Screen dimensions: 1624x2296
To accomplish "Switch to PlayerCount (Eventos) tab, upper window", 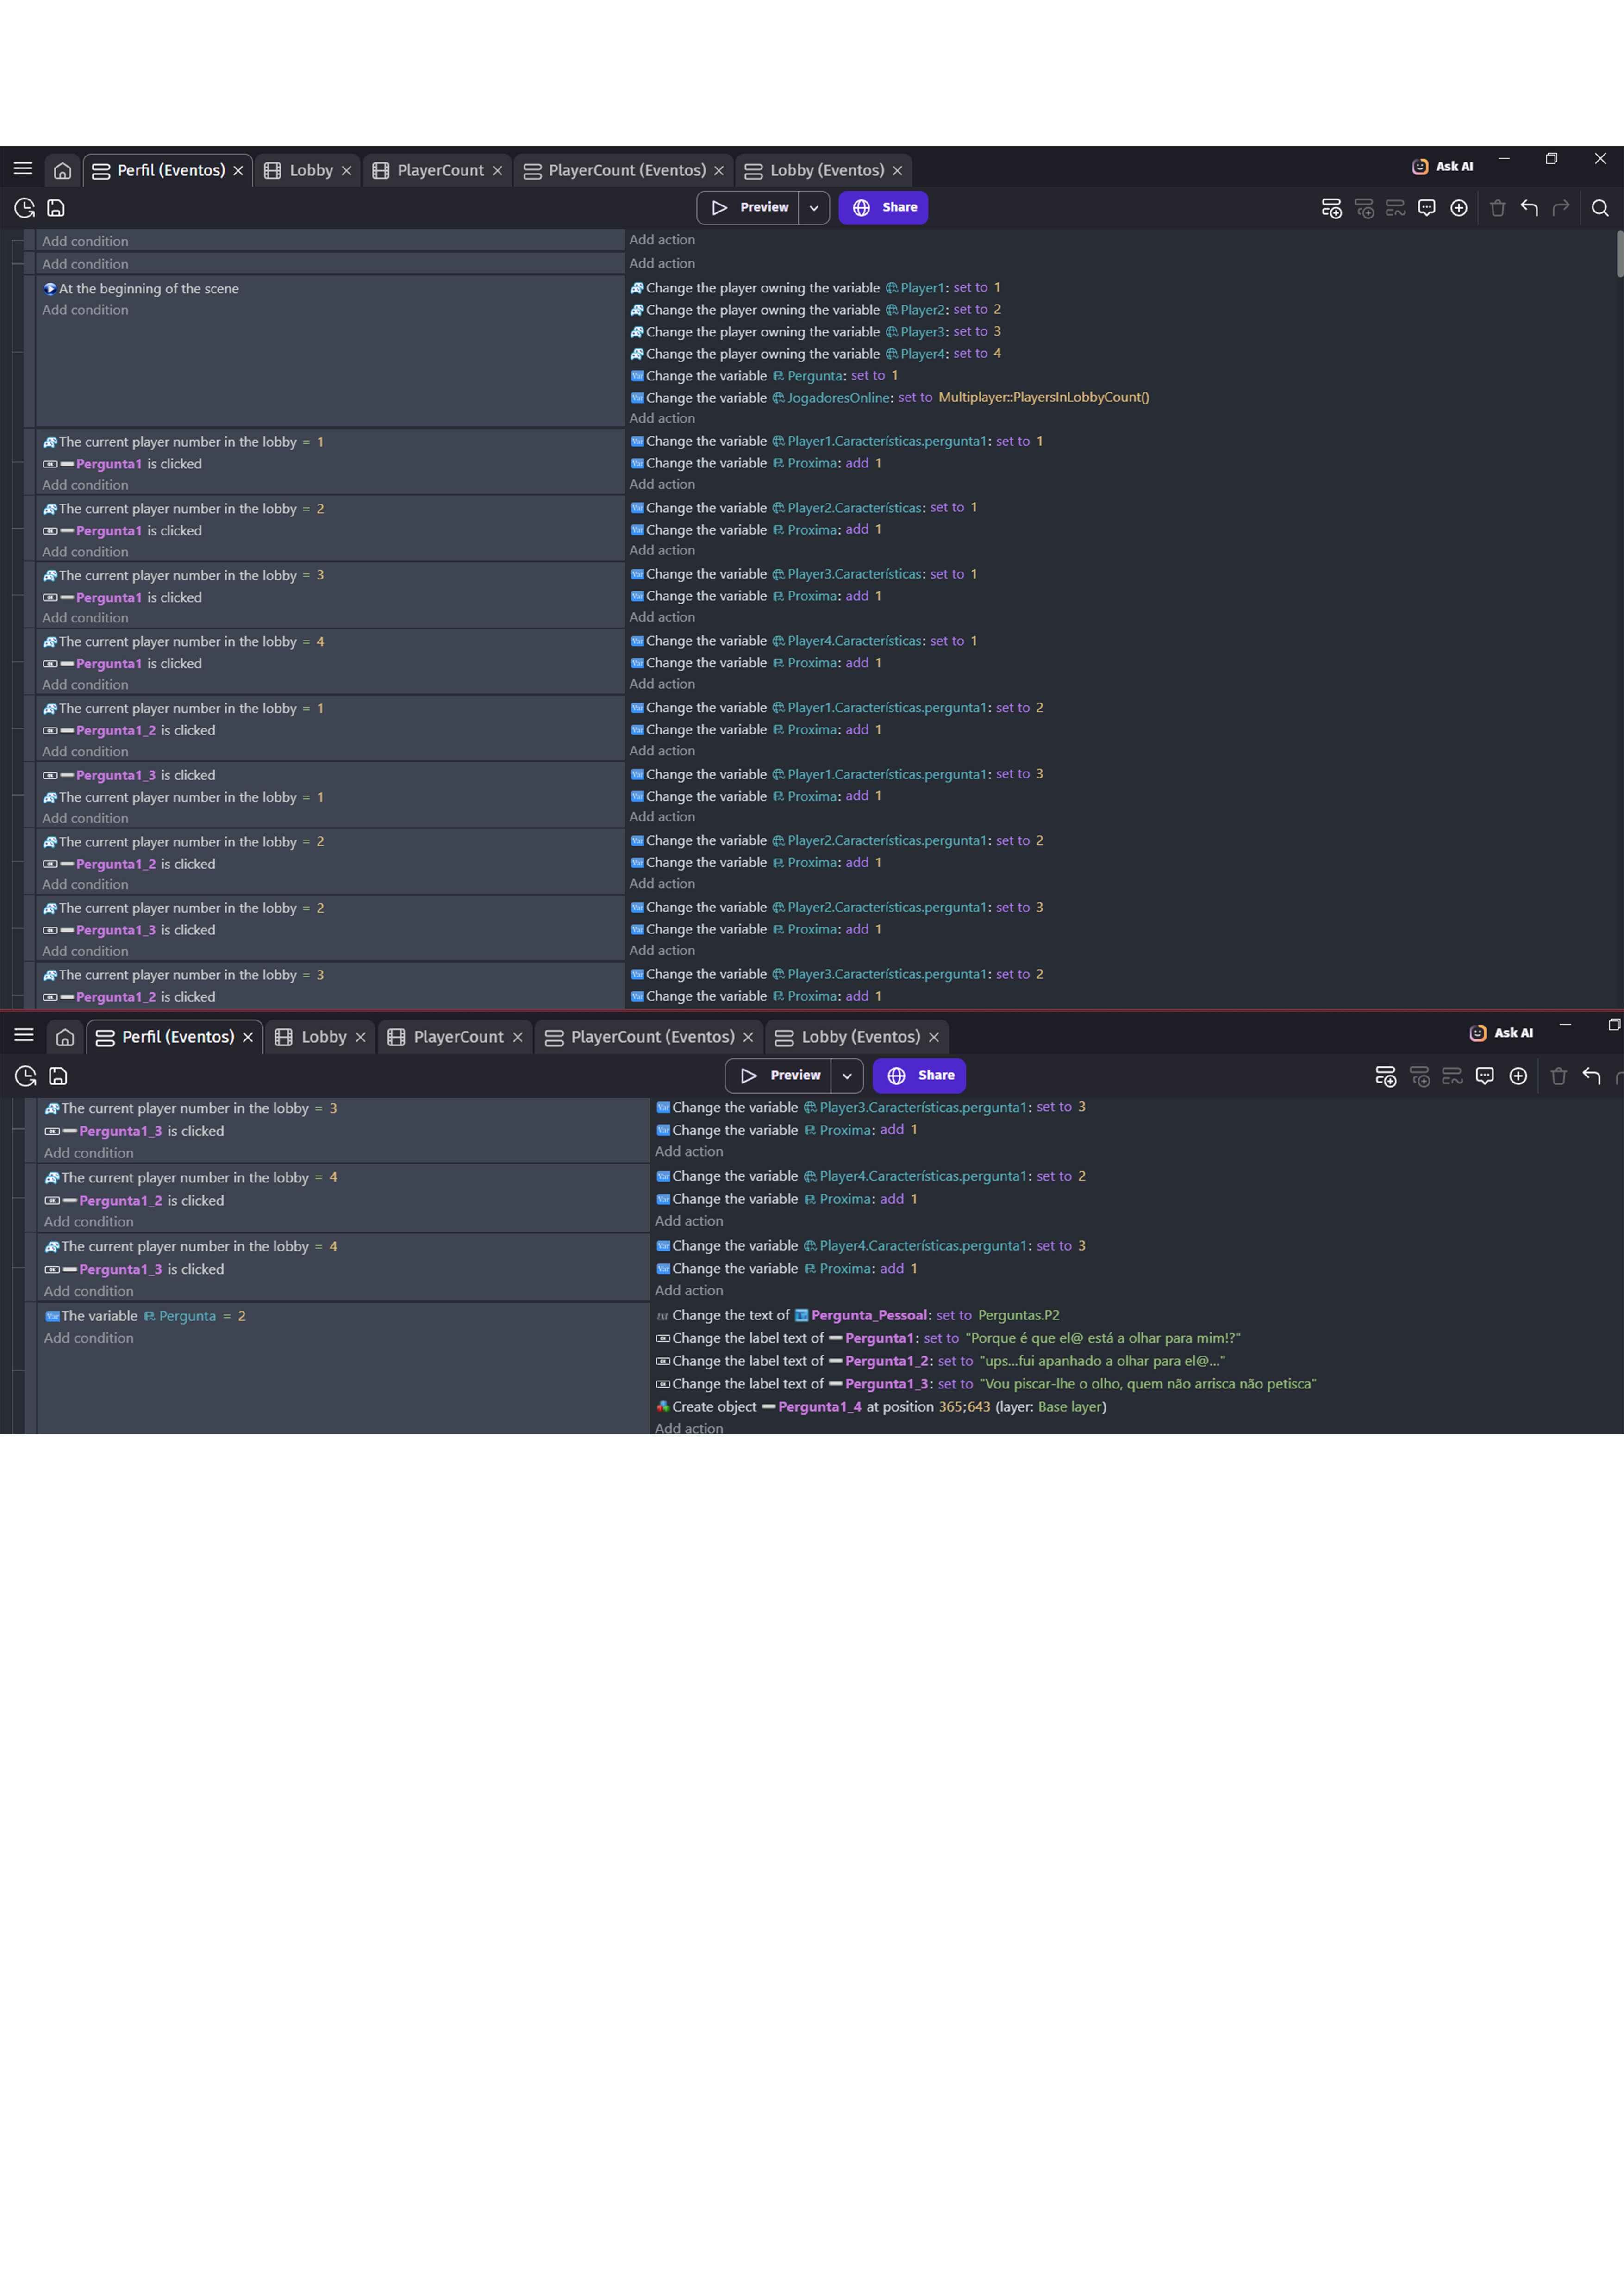I will (626, 171).
